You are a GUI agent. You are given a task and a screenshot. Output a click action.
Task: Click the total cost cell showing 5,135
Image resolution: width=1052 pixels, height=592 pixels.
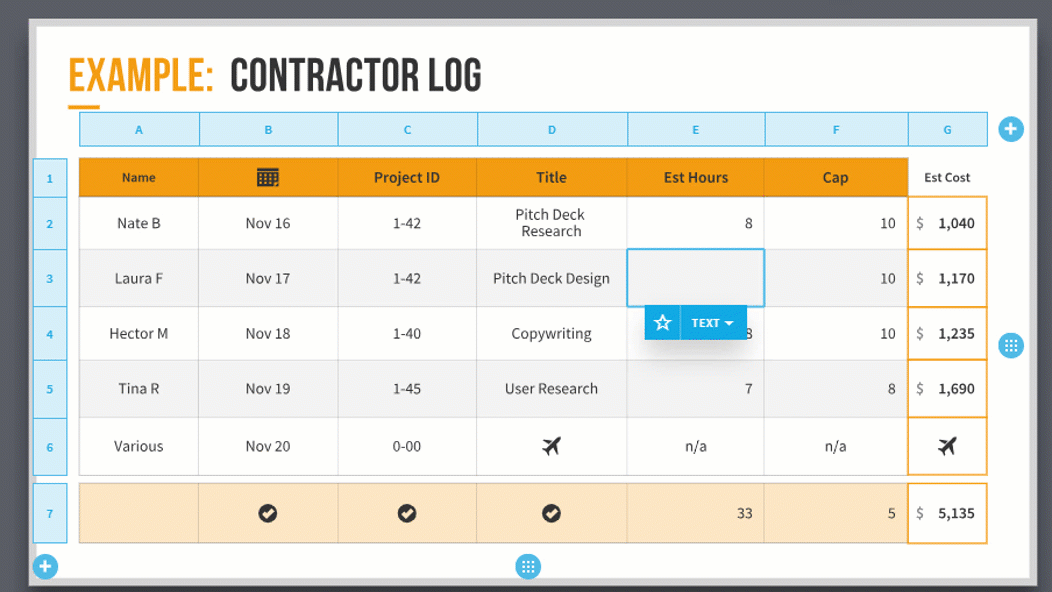pos(947,513)
